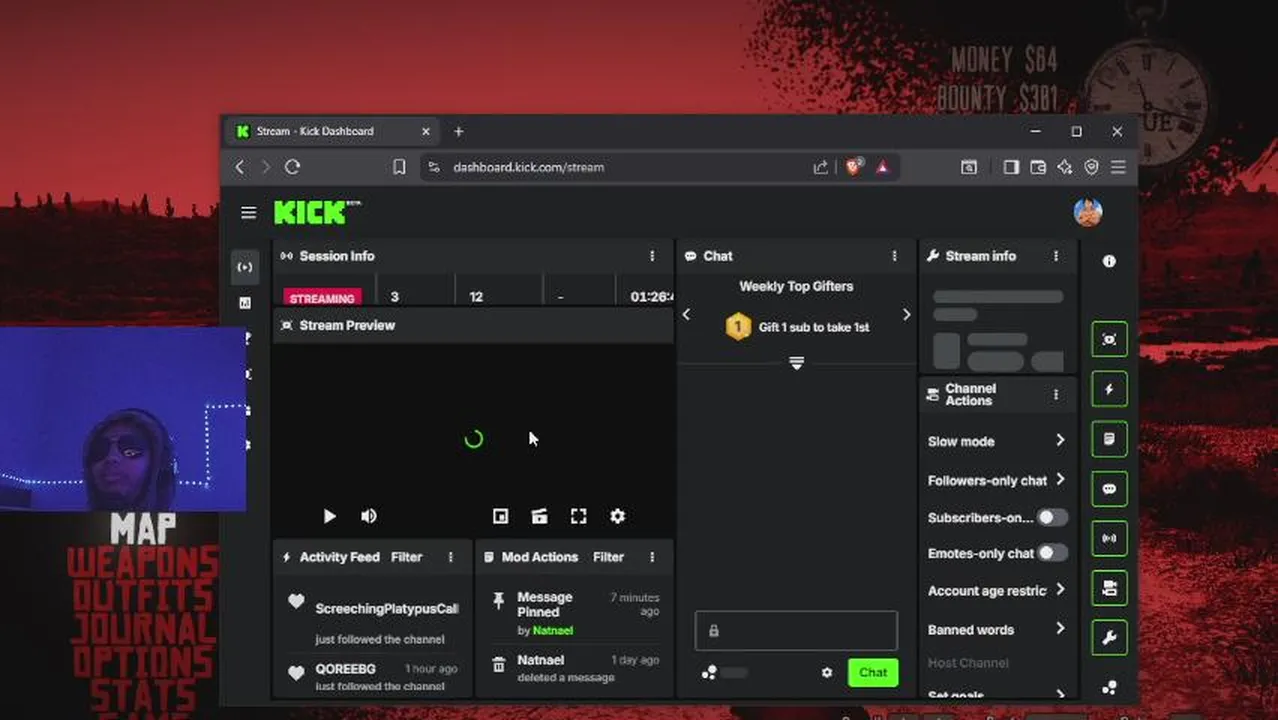
Task: Toggle the Mod Actions note widget icon
Action: (1109, 439)
